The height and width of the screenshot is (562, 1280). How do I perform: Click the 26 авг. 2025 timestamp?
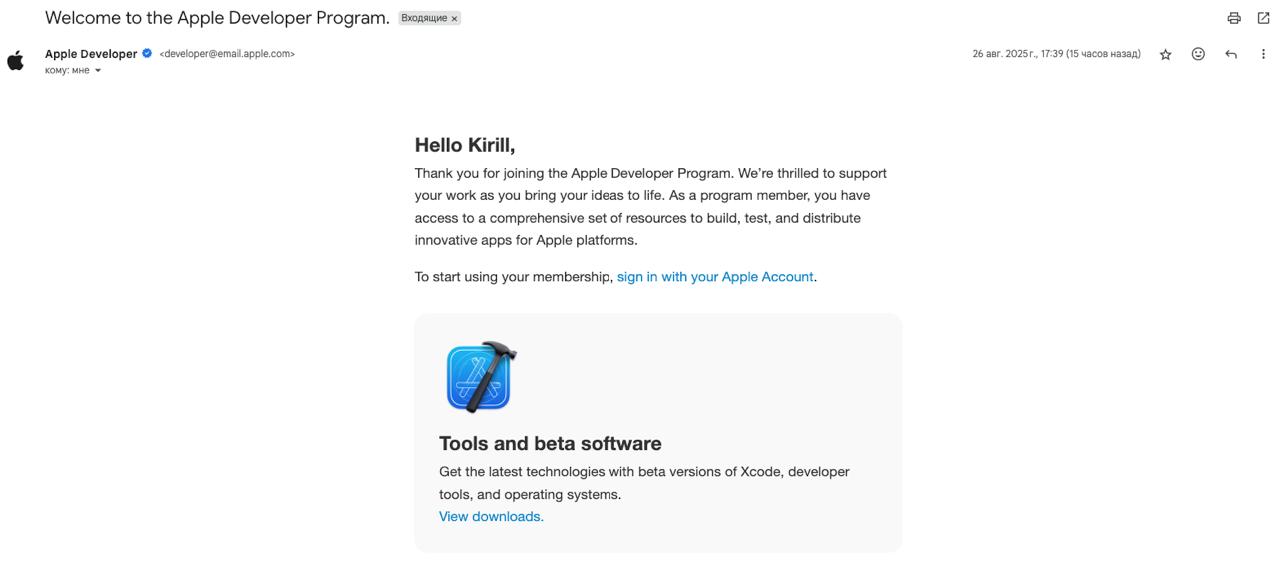1056,54
